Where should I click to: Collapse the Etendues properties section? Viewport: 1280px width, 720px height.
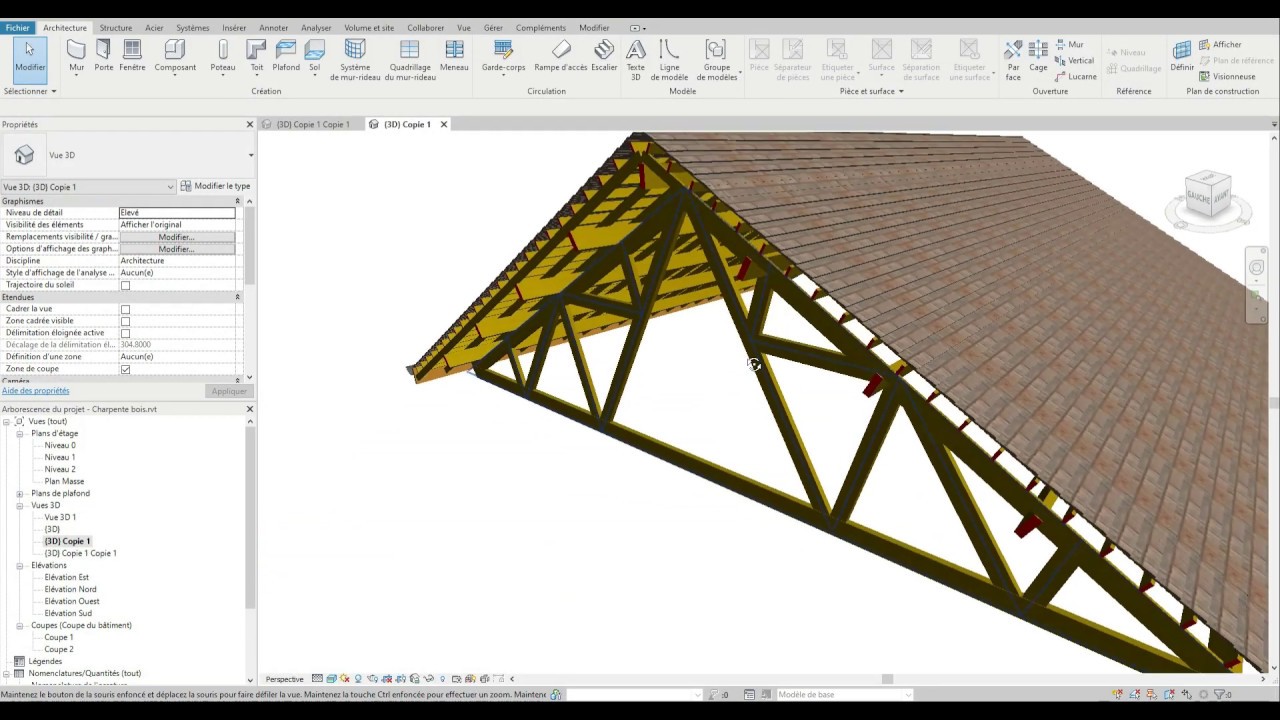point(237,297)
